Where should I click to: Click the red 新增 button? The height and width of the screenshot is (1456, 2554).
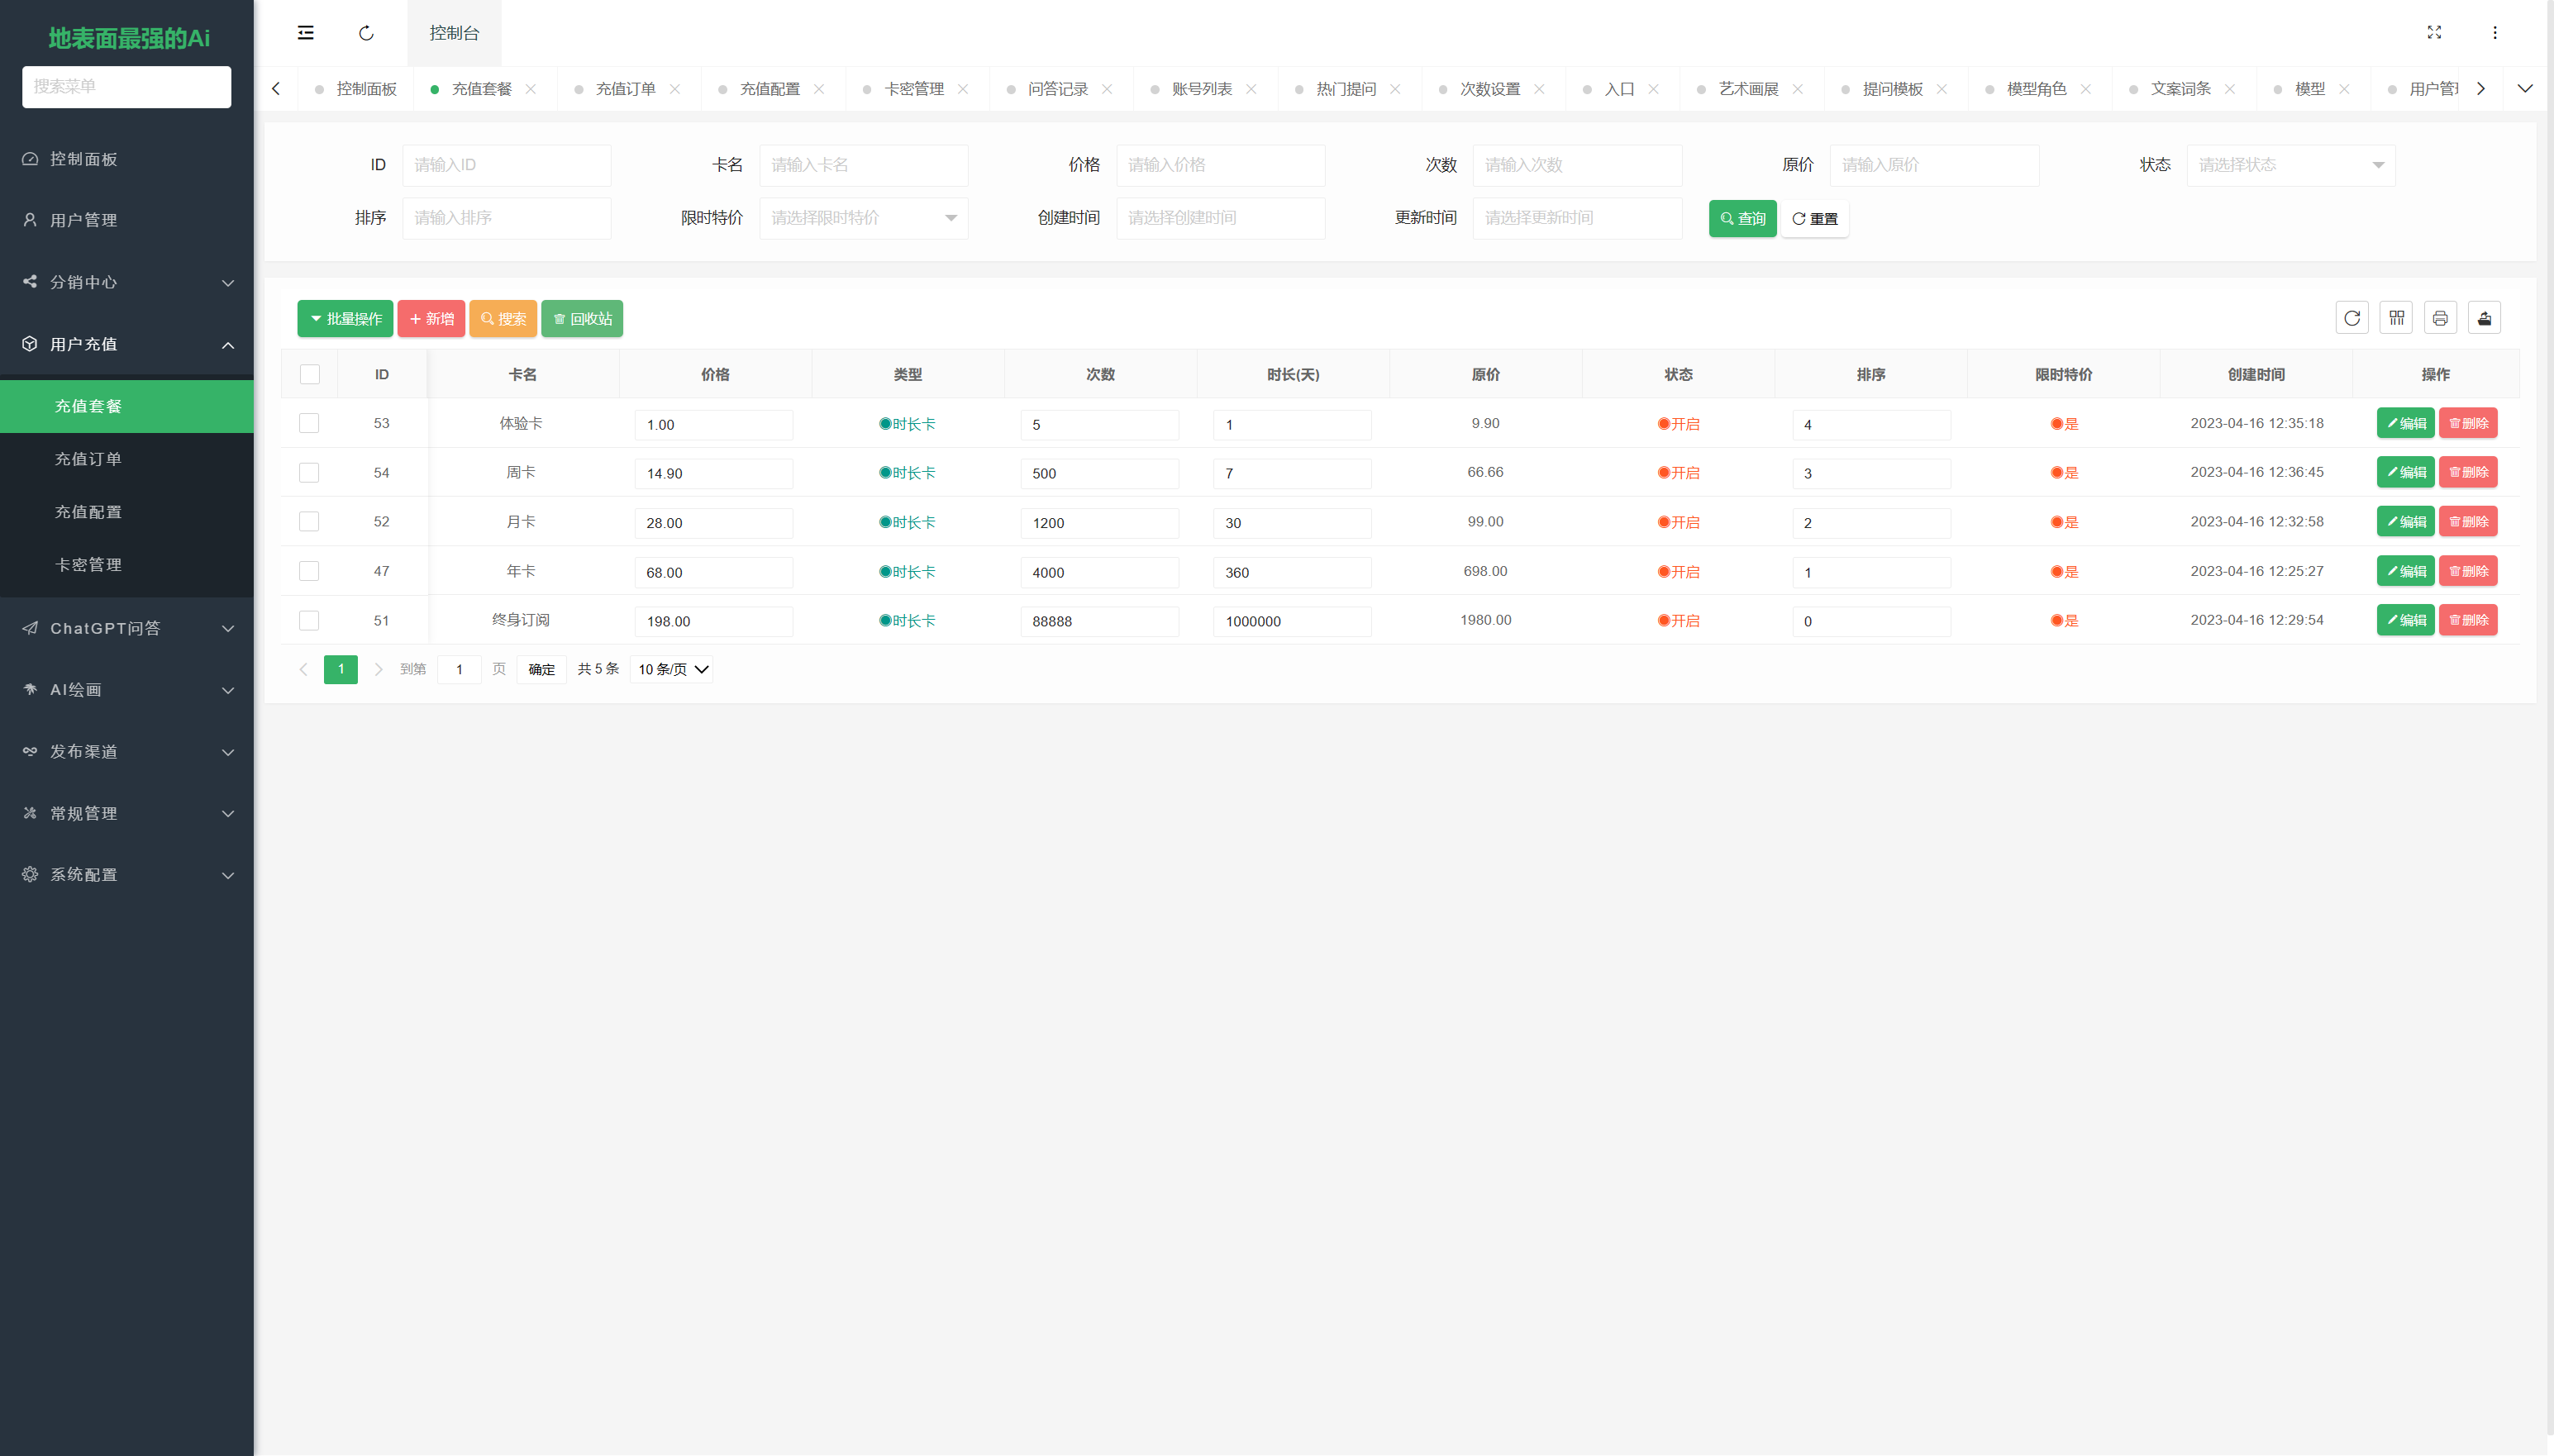(431, 319)
